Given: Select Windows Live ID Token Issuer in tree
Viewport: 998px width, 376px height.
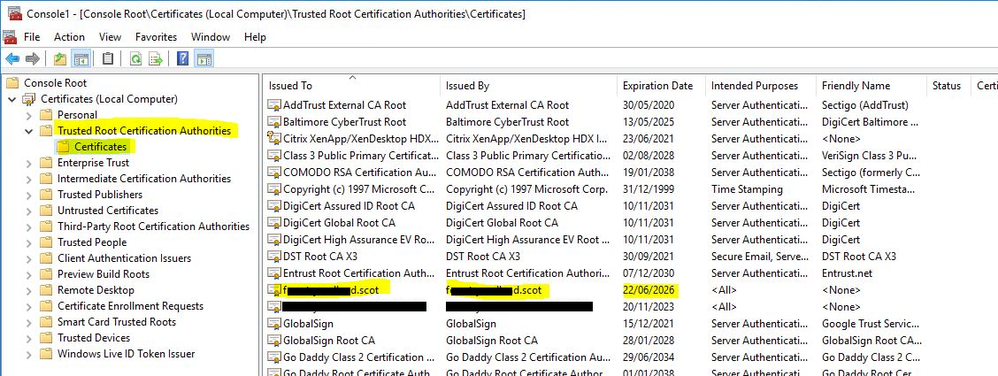Looking at the screenshot, I should pos(126,354).
